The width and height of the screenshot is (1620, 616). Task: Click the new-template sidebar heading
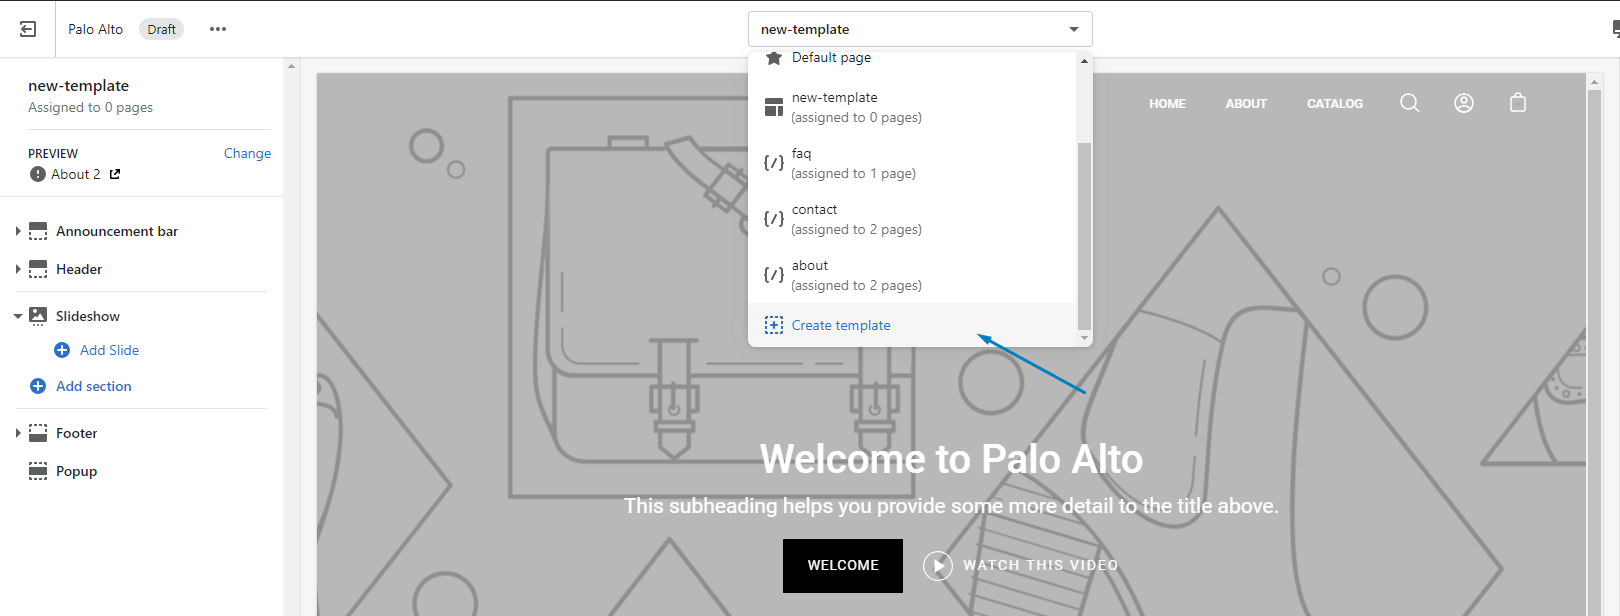click(x=78, y=86)
